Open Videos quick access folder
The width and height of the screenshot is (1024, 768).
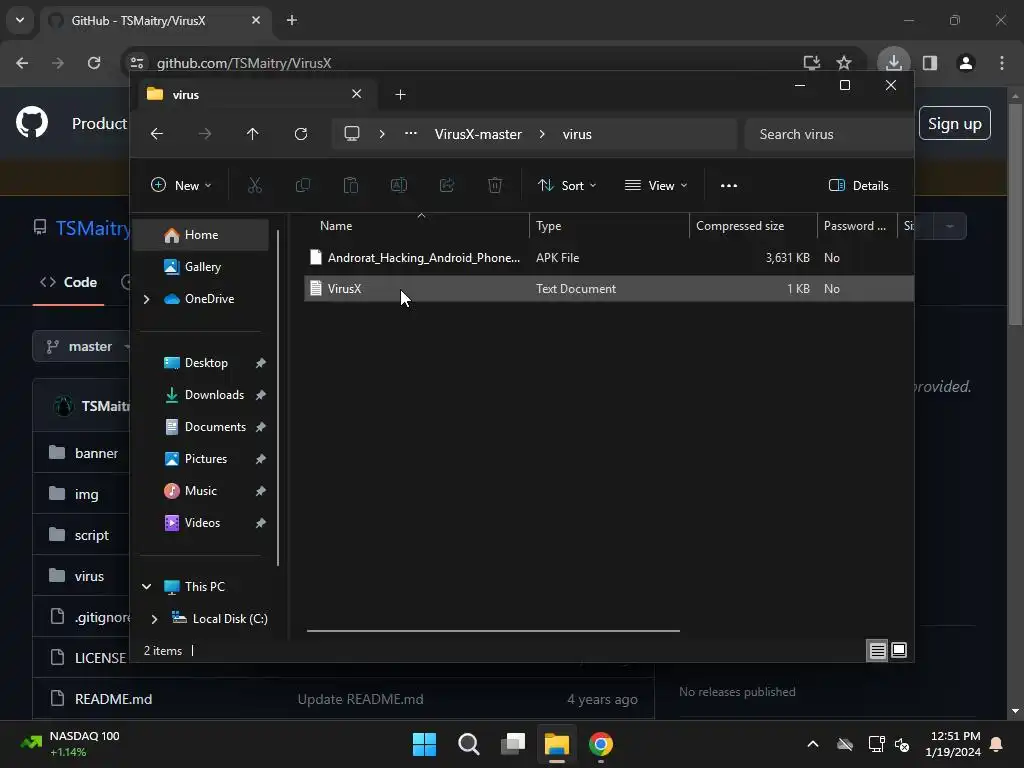pos(201,522)
